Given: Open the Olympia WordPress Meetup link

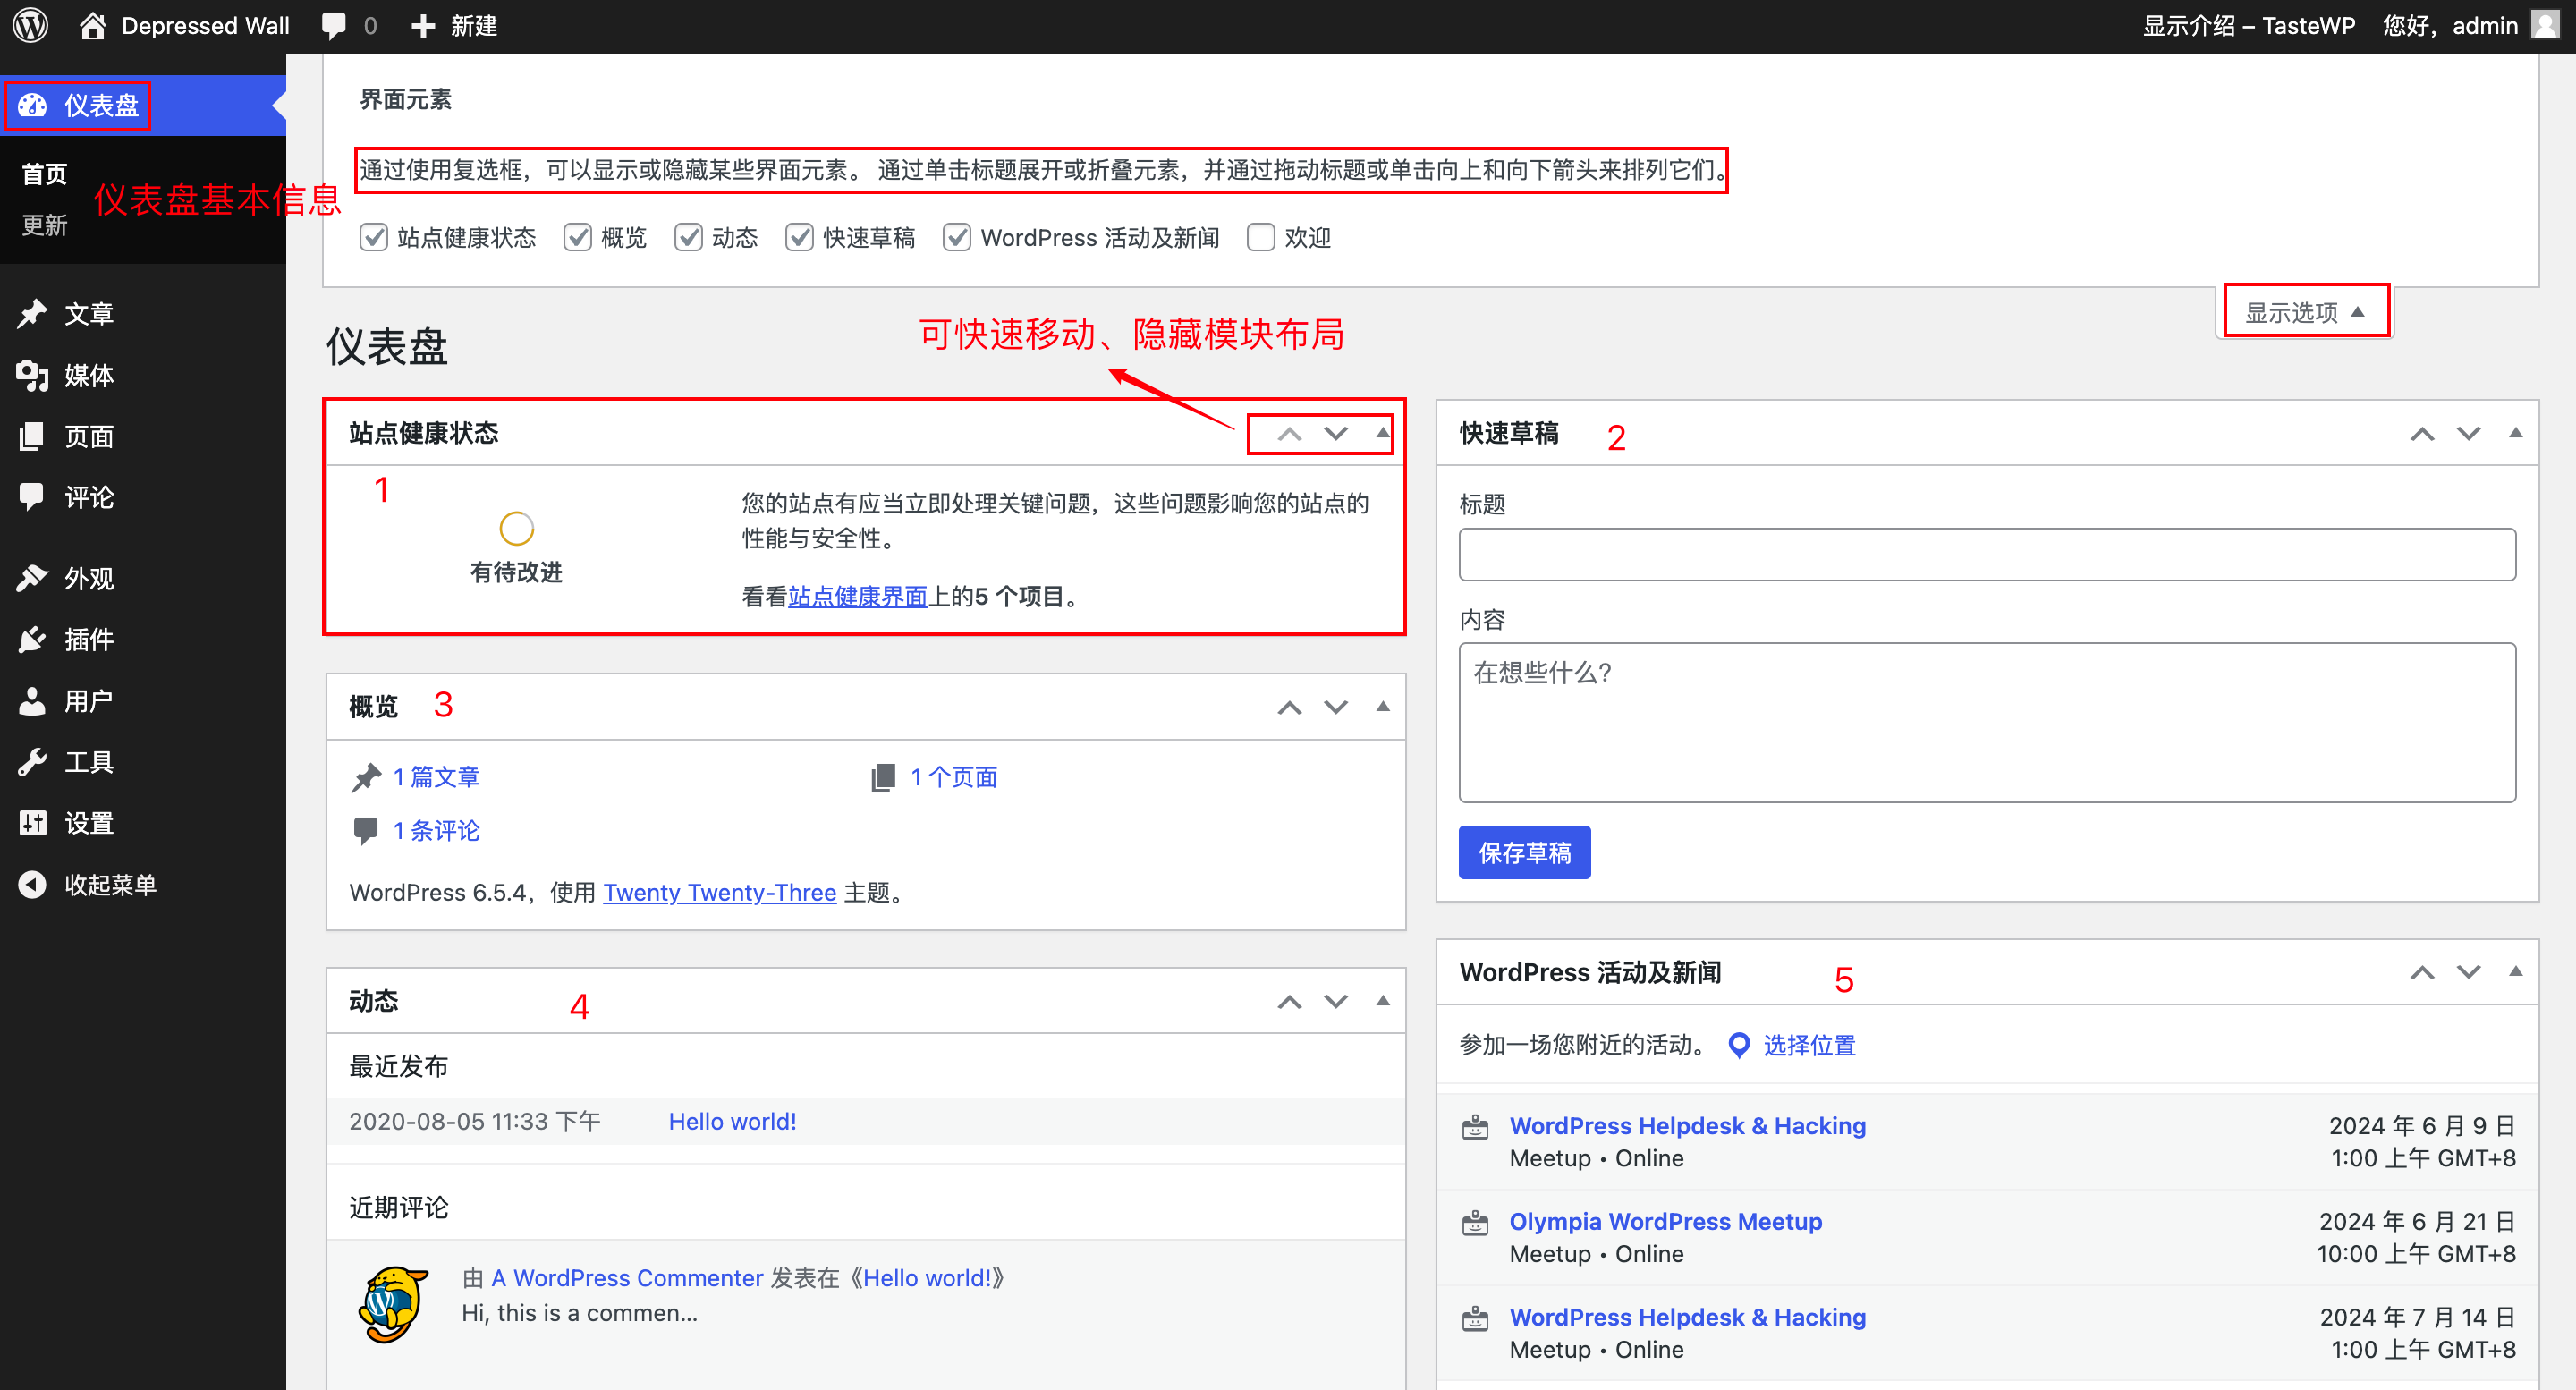Looking at the screenshot, I should [1666, 1222].
